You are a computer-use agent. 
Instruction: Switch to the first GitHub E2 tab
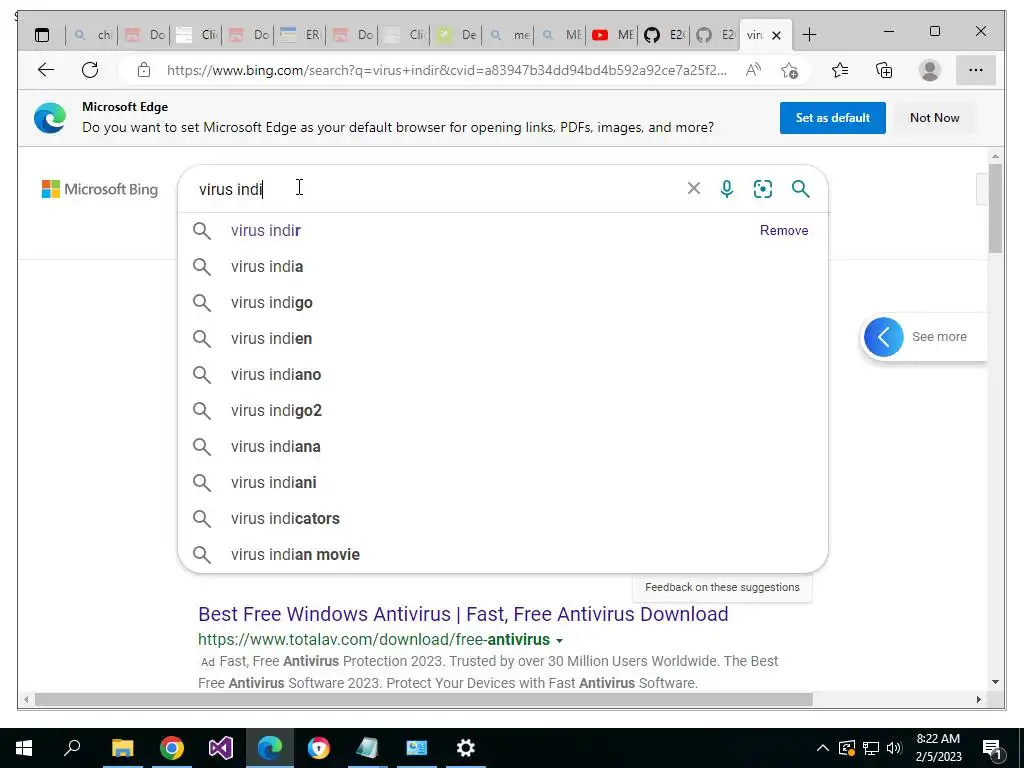(x=664, y=35)
